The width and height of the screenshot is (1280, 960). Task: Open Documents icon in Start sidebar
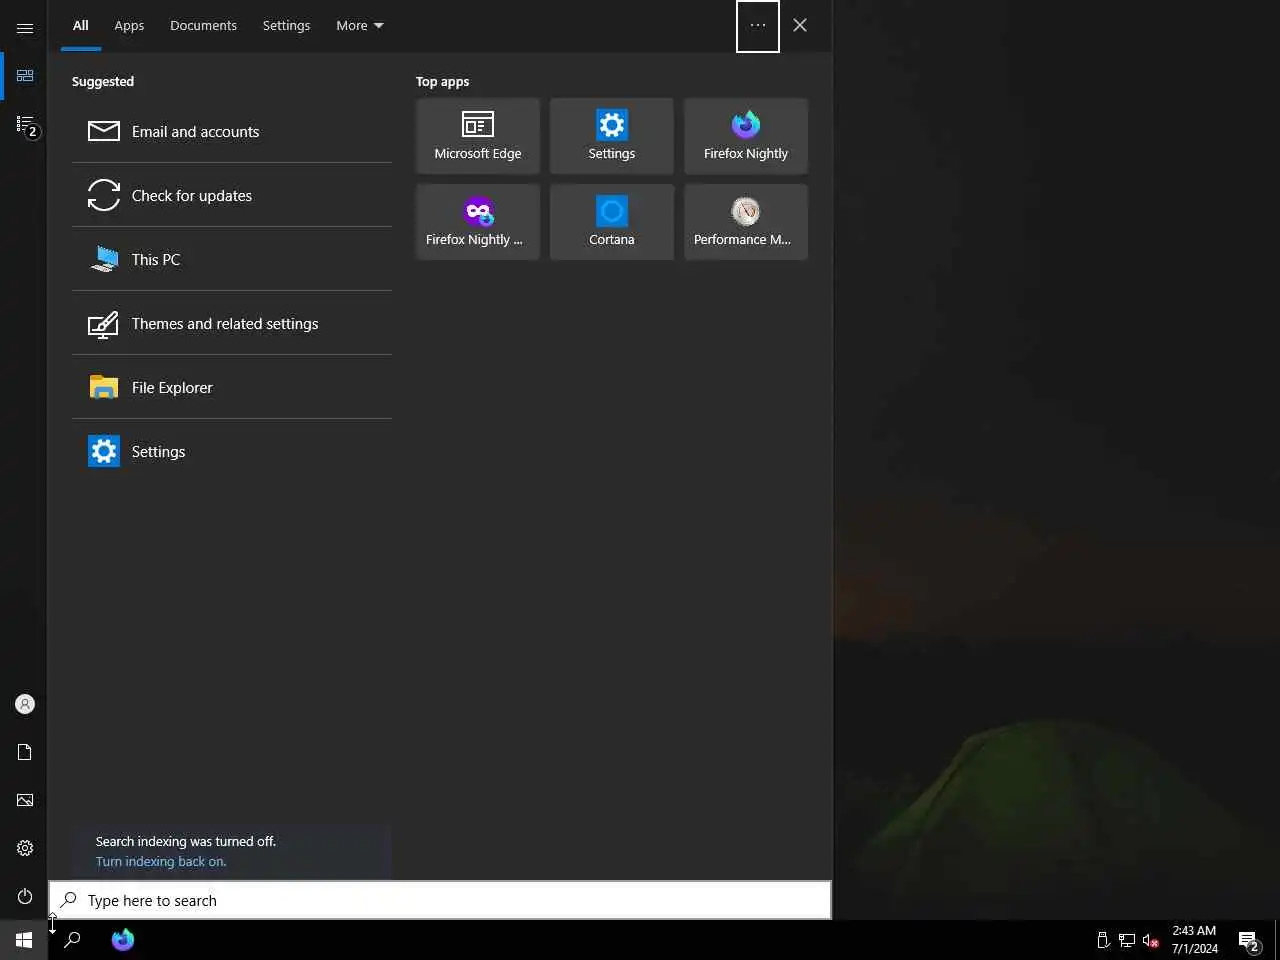pos(25,752)
